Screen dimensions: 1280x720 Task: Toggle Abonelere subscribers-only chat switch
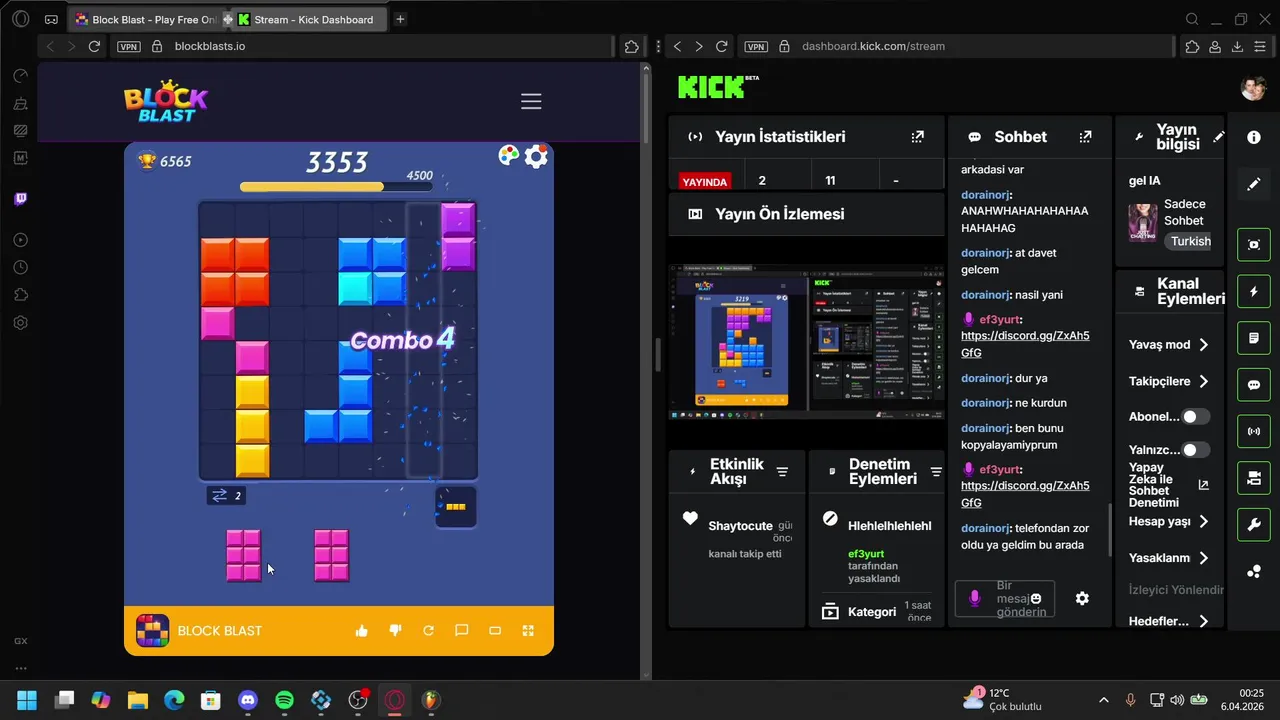click(1195, 417)
